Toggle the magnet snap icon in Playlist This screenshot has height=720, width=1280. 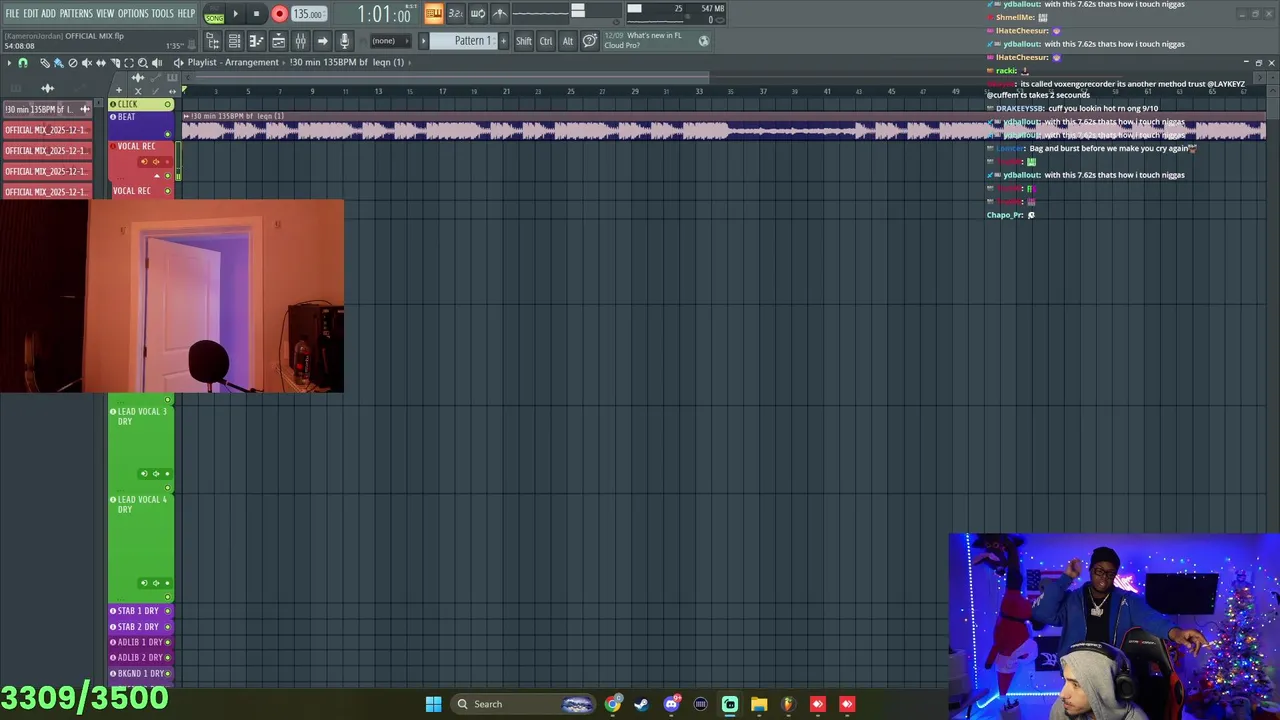click(23, 62)
